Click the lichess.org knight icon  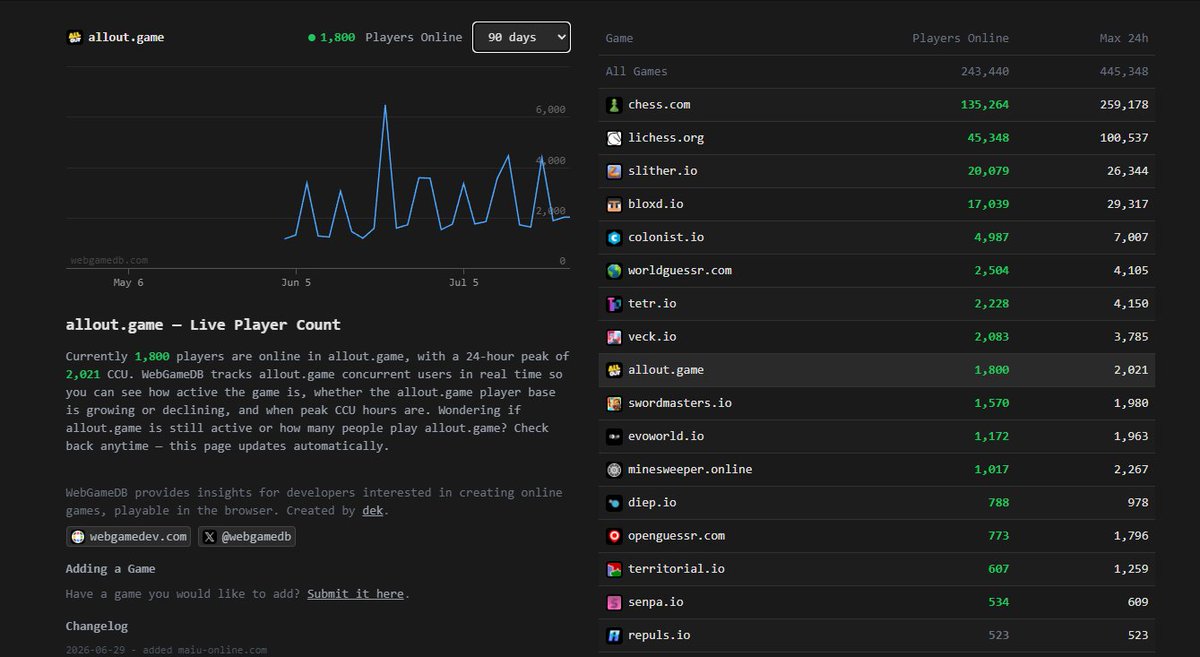(614, 138)
